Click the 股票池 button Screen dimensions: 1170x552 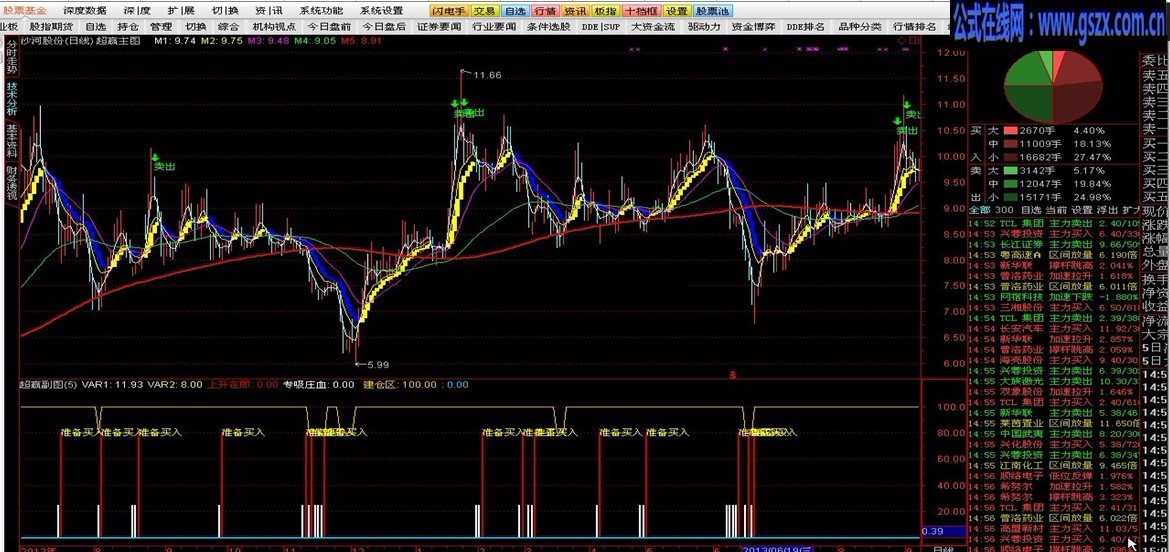tap(713, 11)
